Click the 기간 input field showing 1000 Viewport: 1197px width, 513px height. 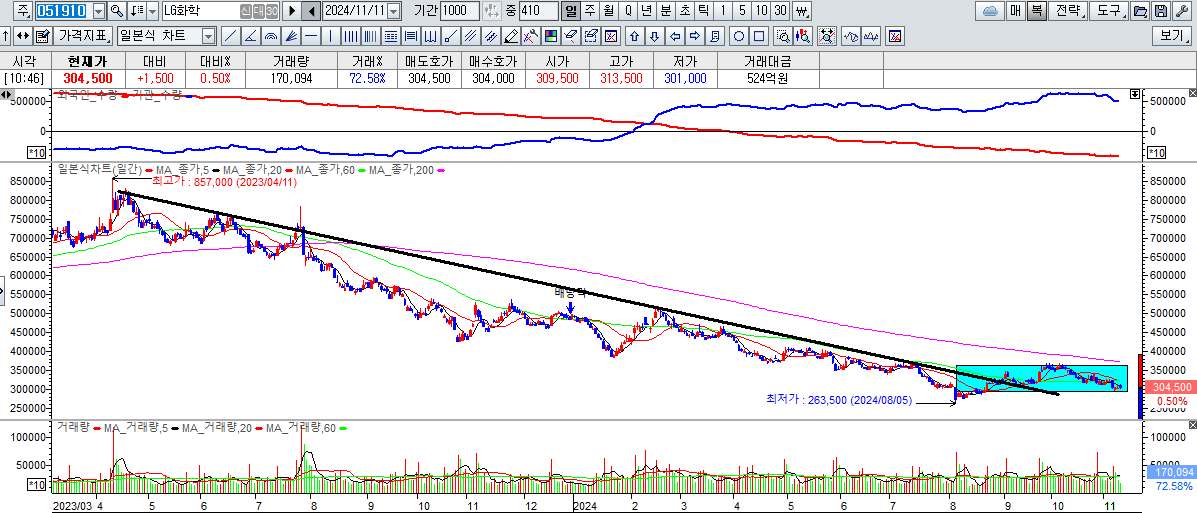[x=460, y=11]
